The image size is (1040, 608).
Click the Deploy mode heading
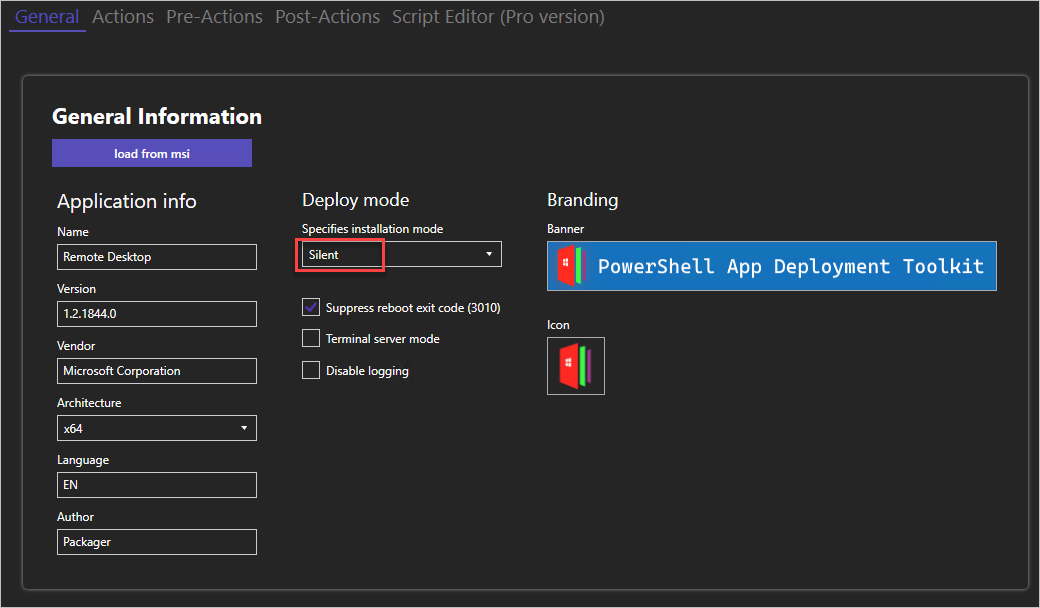356,200
